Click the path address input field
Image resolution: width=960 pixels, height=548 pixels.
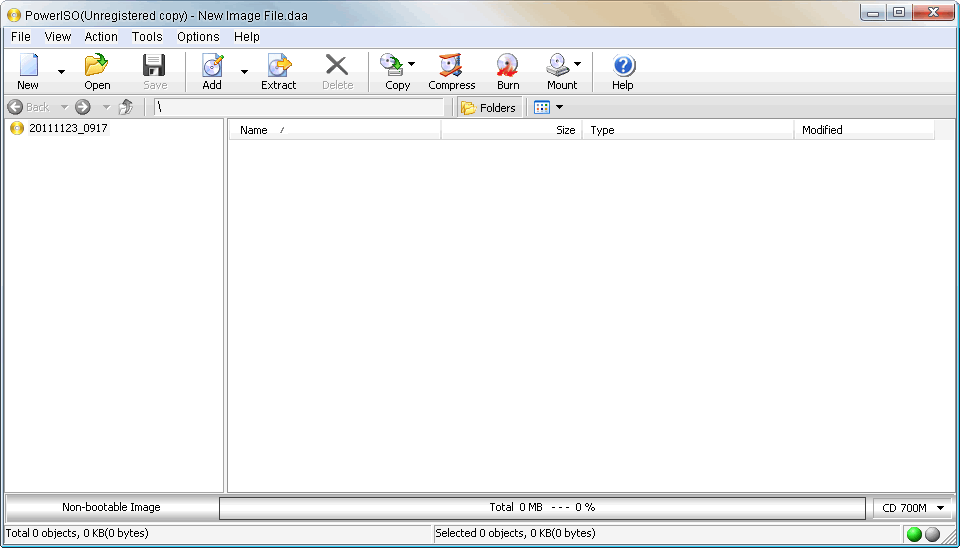(299, 107)
